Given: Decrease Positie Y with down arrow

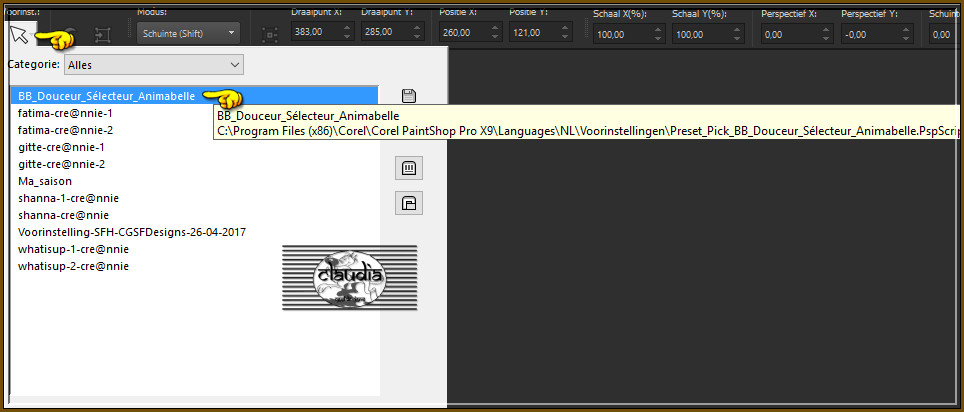Looking at the screenshot, I should point(565,38).
